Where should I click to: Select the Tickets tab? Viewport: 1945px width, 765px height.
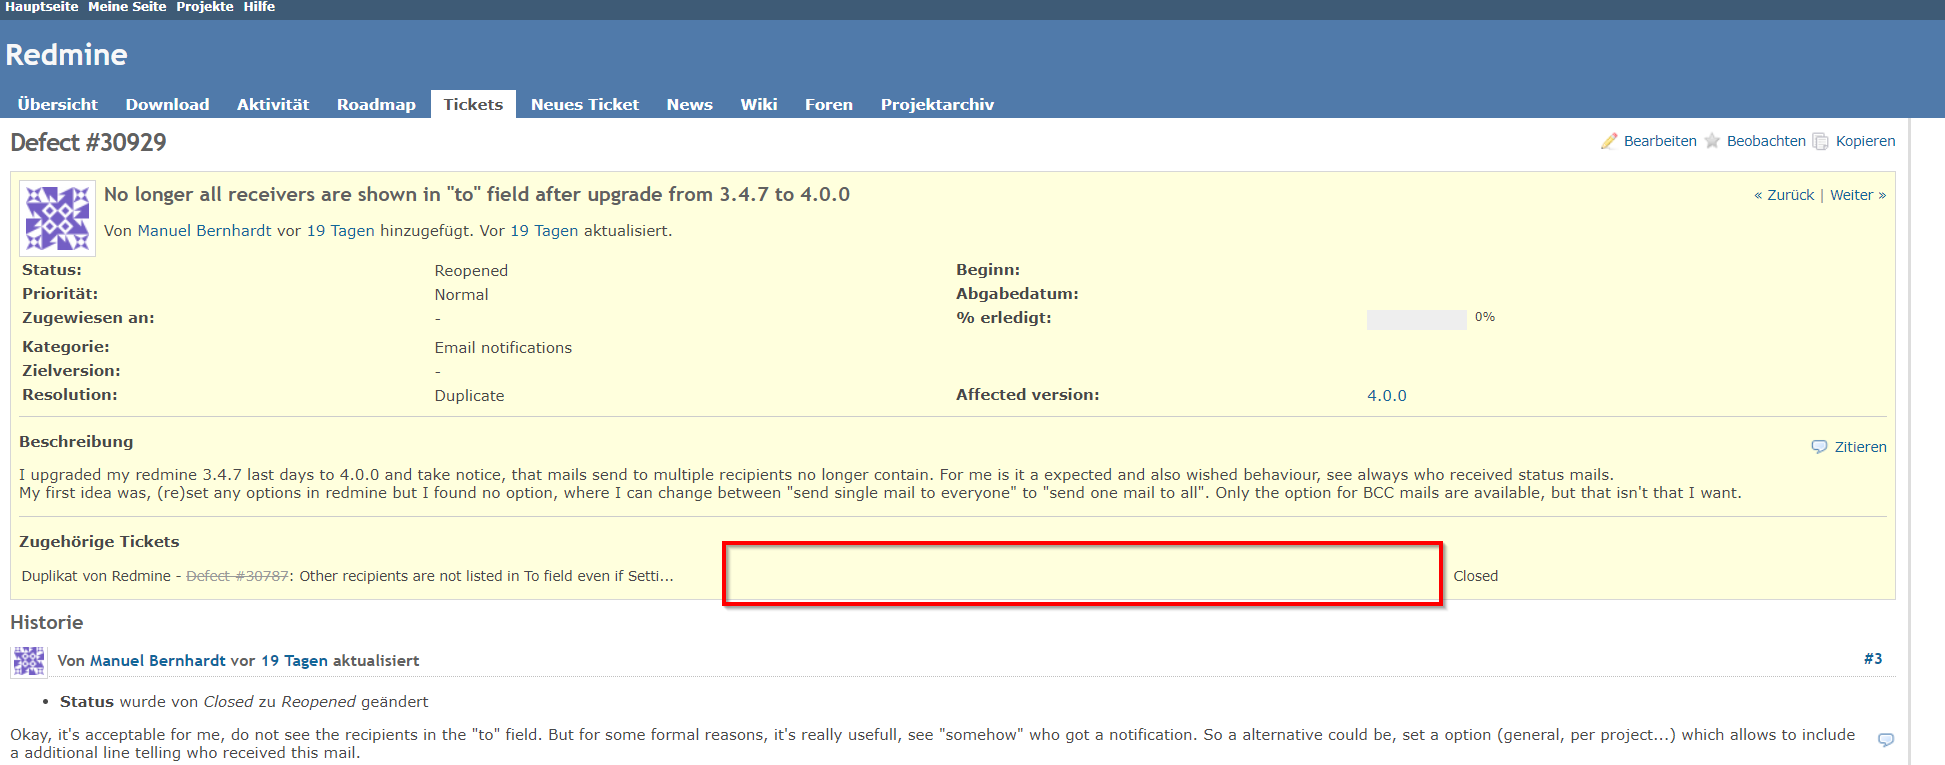tap(473, 104)
